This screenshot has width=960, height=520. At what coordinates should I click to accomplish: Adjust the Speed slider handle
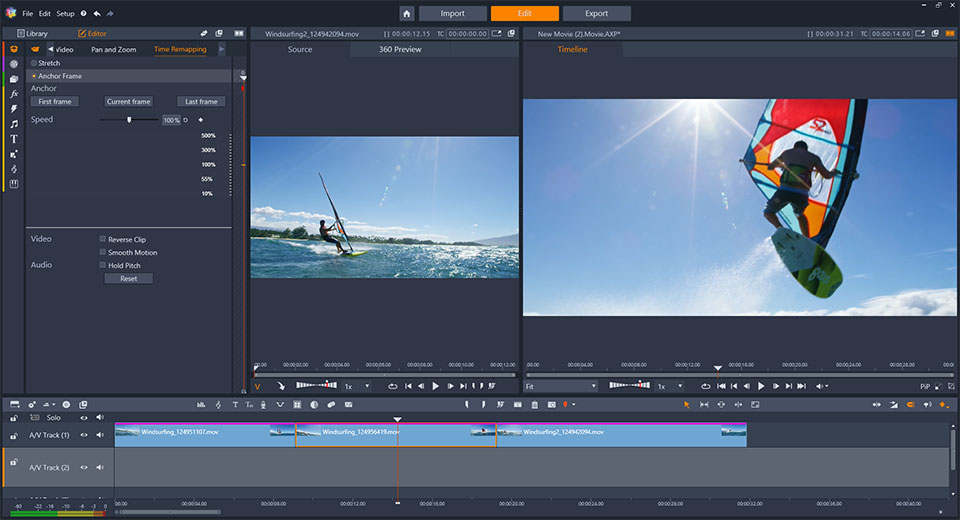(x=129, y=119)
